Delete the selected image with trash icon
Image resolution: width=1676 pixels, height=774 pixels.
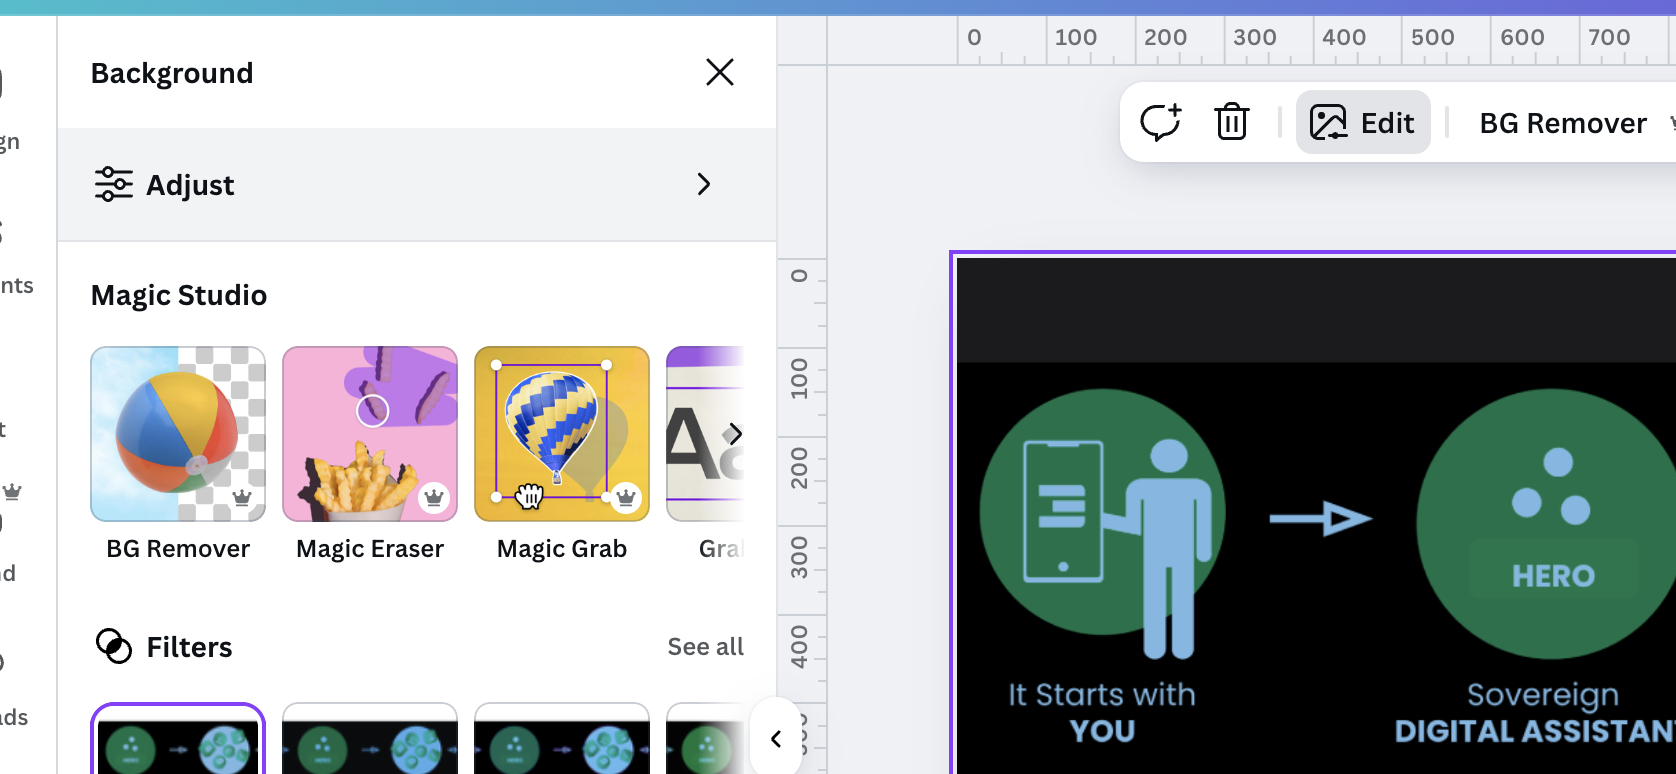tap(1231, 123)
